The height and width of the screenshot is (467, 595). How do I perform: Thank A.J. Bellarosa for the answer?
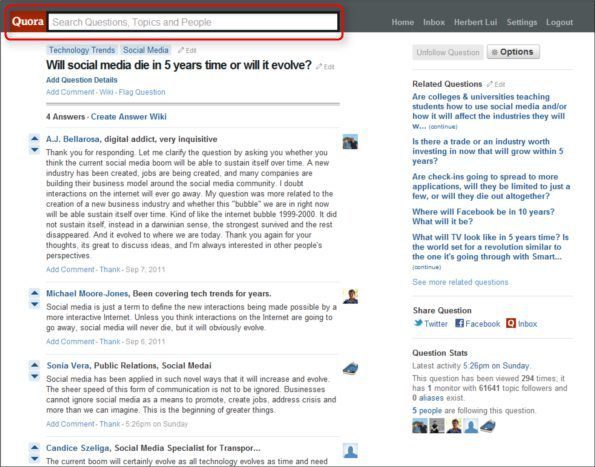110,269
